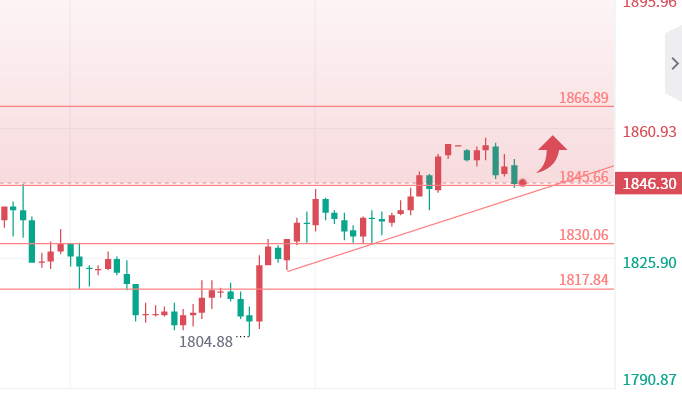This screenshot has height=394, width=682.
Task: Click the 1860.93 price axis label
Action: 649,131
